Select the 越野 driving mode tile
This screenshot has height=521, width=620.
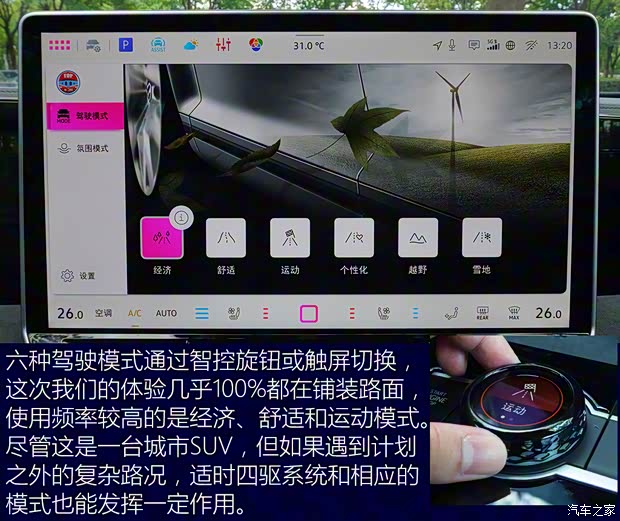coord(418,238)
